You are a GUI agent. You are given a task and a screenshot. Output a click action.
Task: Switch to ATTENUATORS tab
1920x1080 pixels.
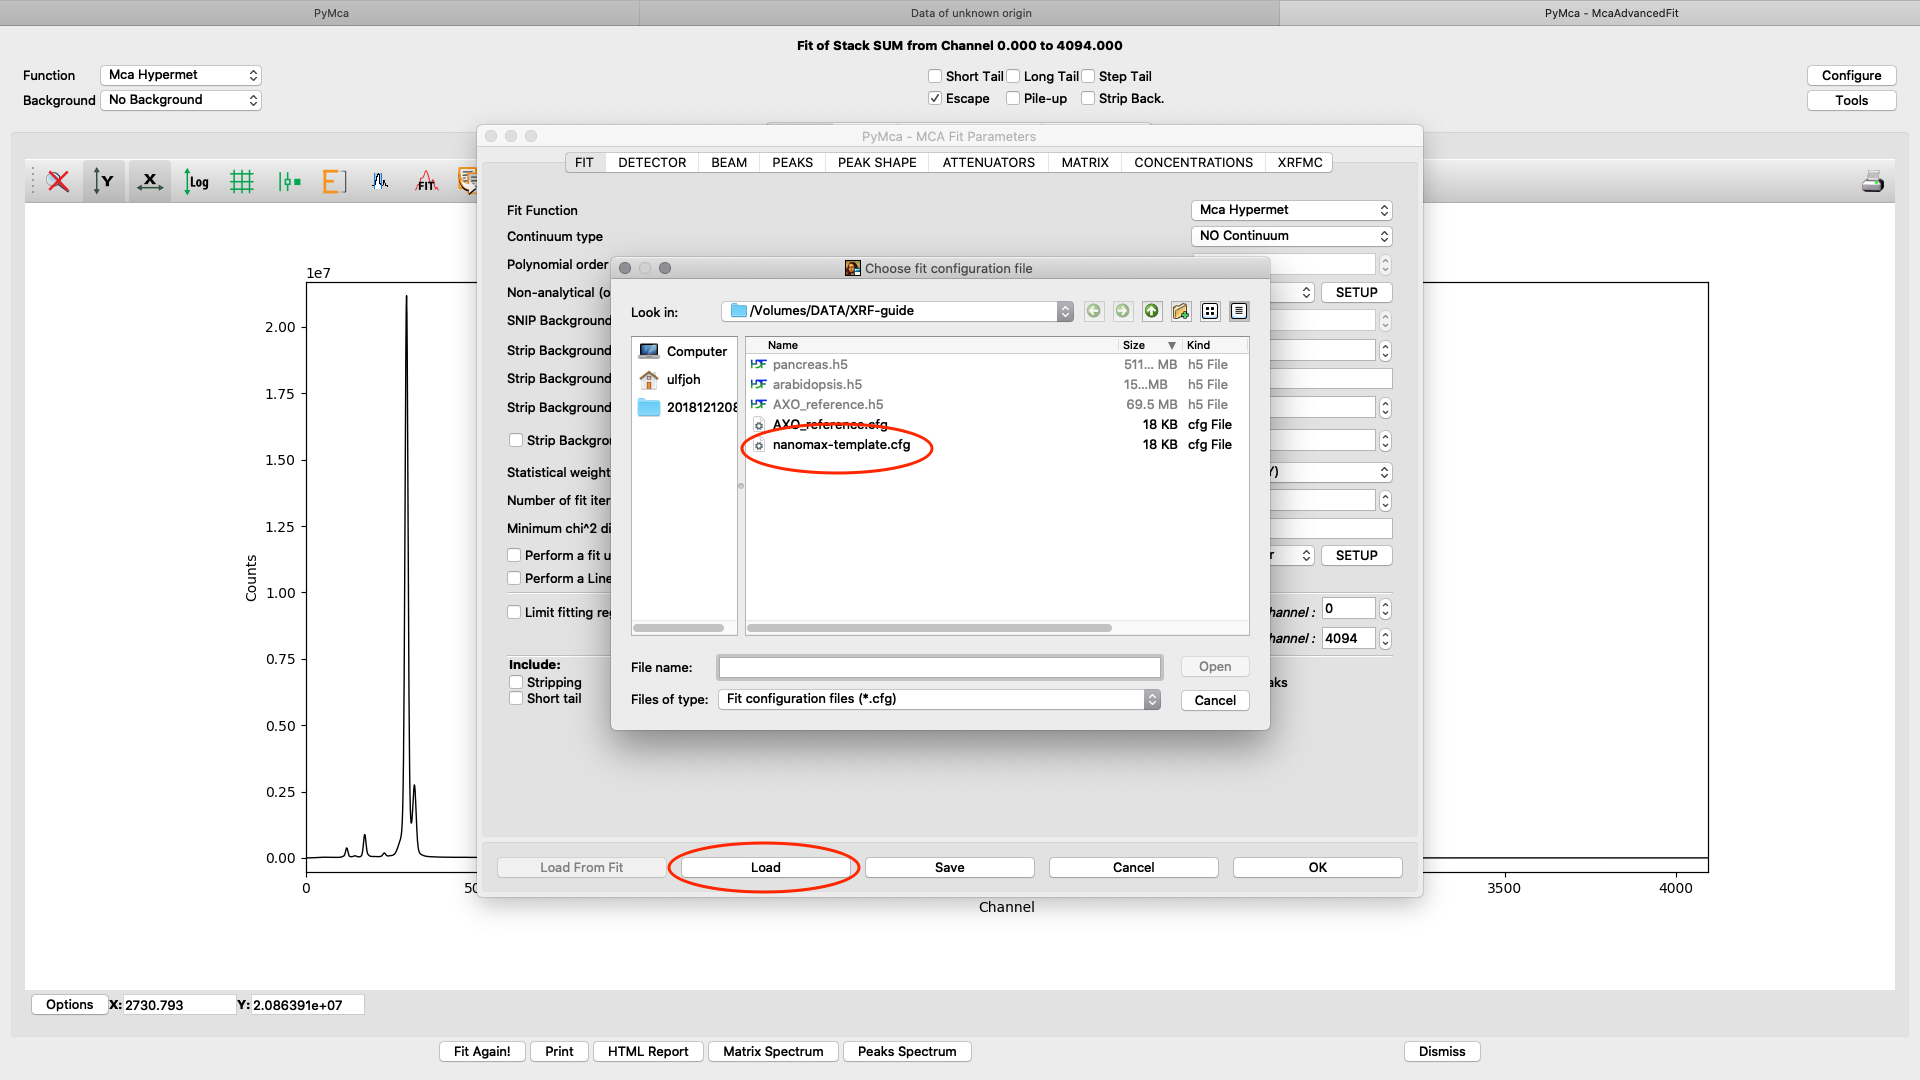click(x=988, y=162)
